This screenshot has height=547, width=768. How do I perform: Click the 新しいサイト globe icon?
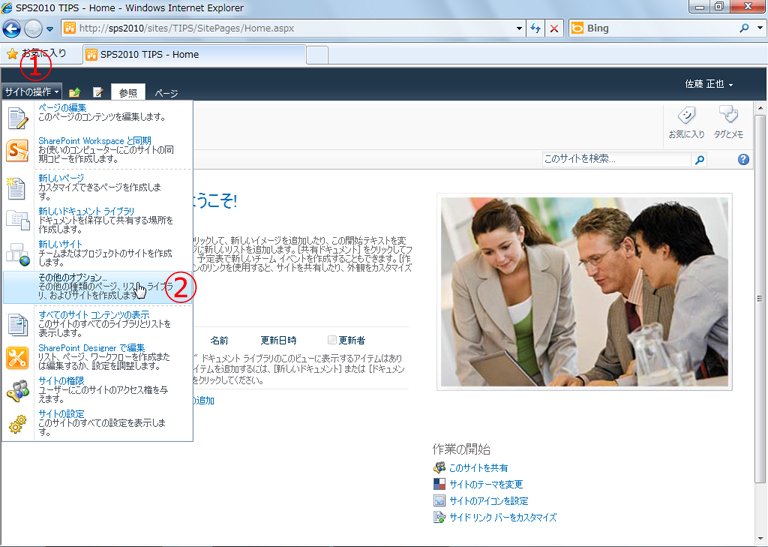pos(18,254)
